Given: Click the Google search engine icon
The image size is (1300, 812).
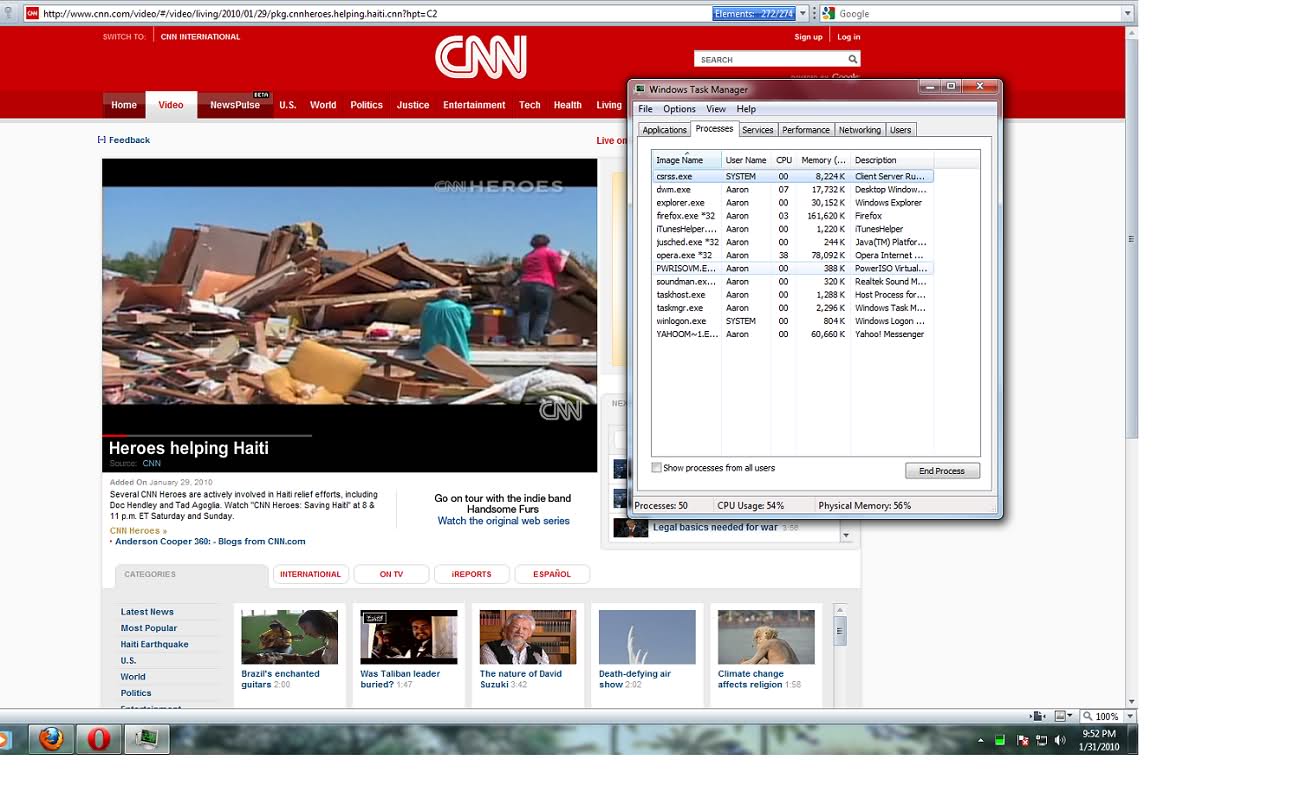Looking at the screenshot, I should [x=828, y=14].
